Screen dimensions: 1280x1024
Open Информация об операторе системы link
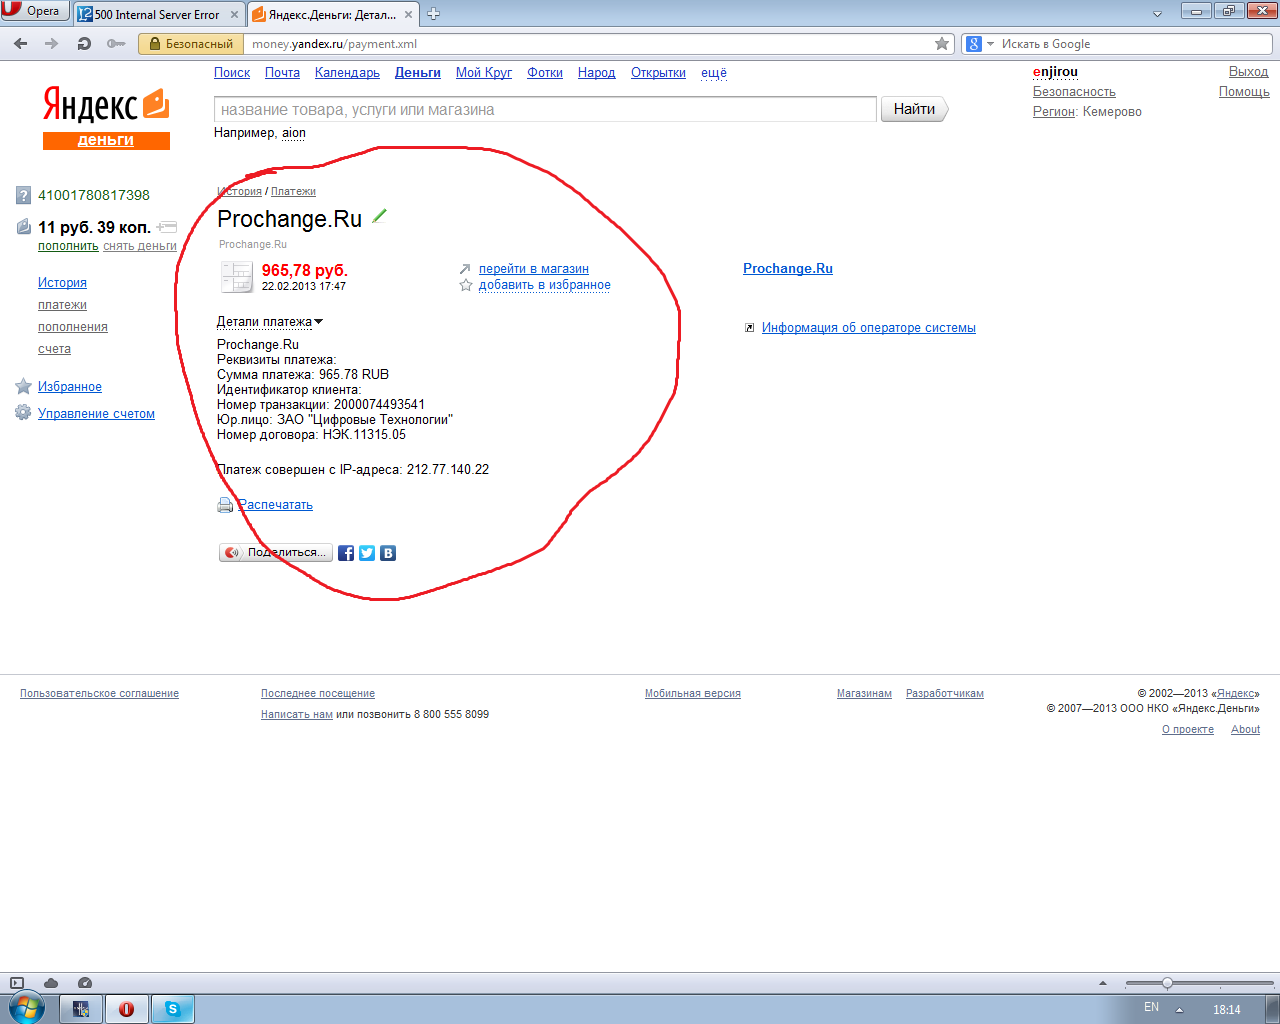click(x=869, y=328)
